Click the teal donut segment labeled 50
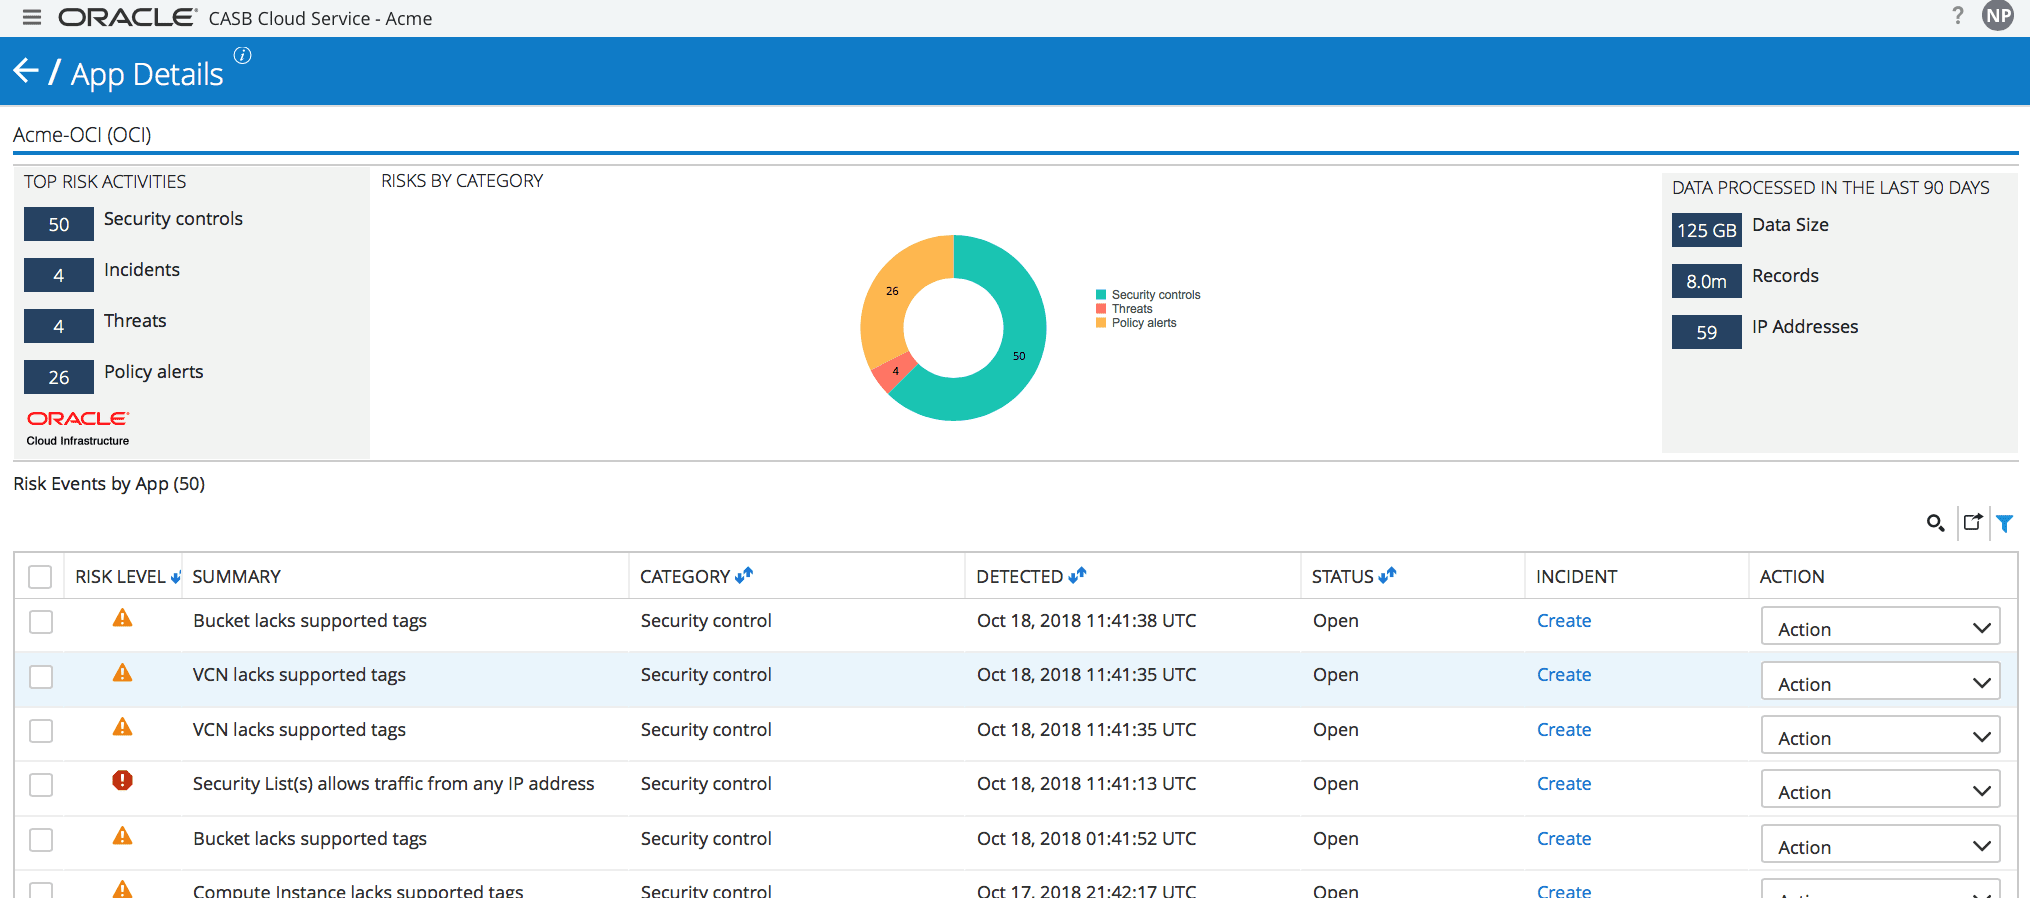Screen dimensions: 2030x898 (x=1020, y=356)
